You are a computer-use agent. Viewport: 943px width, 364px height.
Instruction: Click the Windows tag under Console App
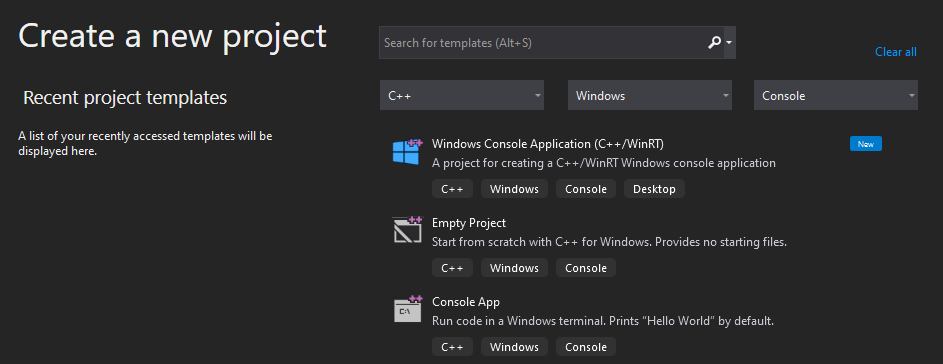(x=514, y=347)
